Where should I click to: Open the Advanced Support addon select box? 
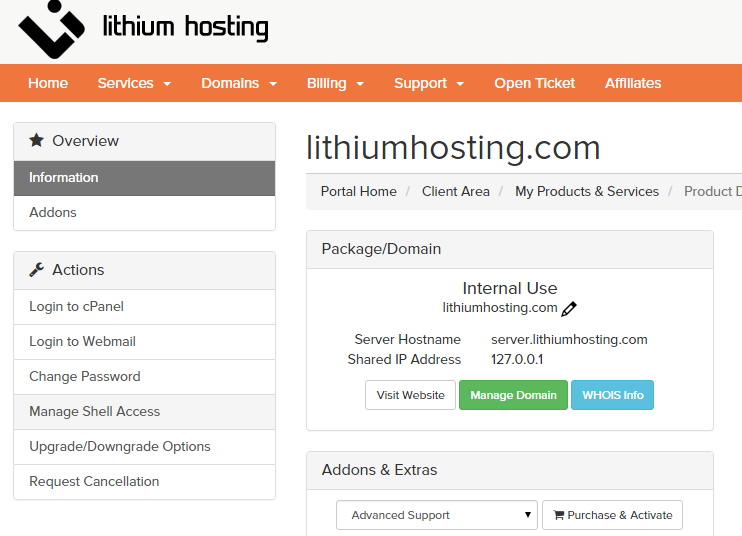click(x=437, y=515)
